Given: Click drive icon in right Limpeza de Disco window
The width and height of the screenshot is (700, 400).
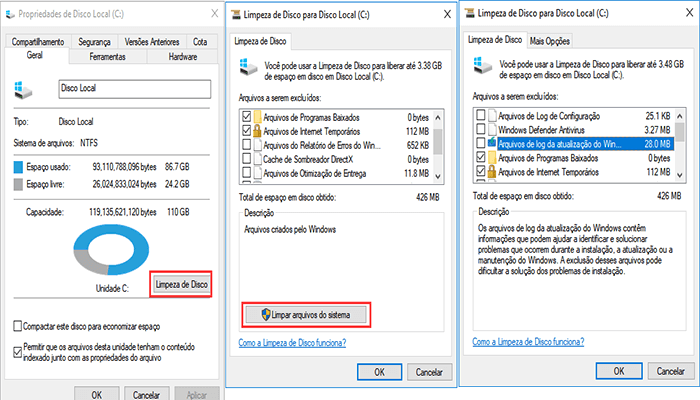Looking at the screenshot, I should click(483, 66).
